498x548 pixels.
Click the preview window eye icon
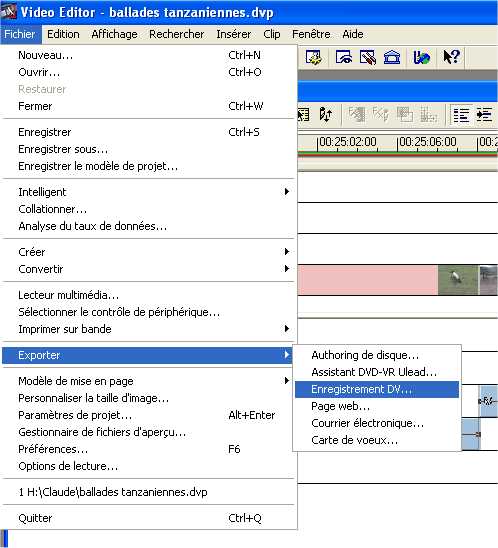(x=343, y=57)
